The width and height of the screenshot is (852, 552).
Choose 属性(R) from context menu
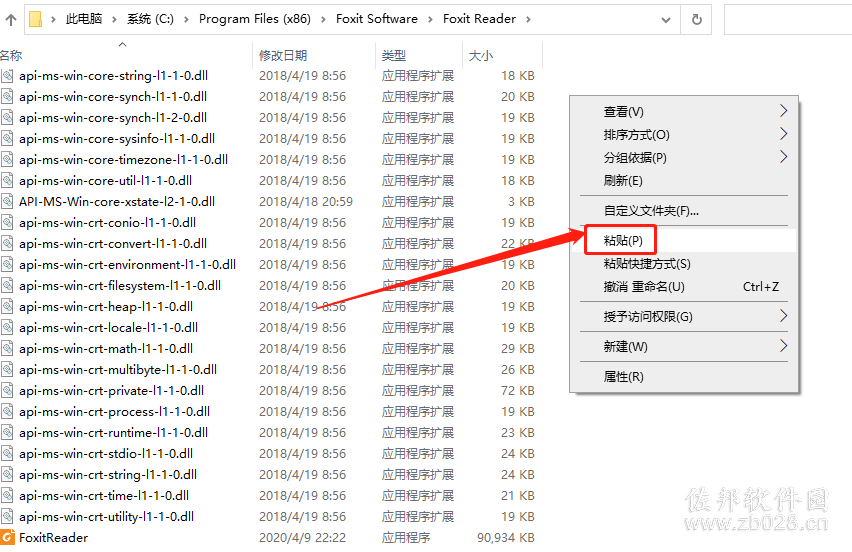tap(684, 377)
